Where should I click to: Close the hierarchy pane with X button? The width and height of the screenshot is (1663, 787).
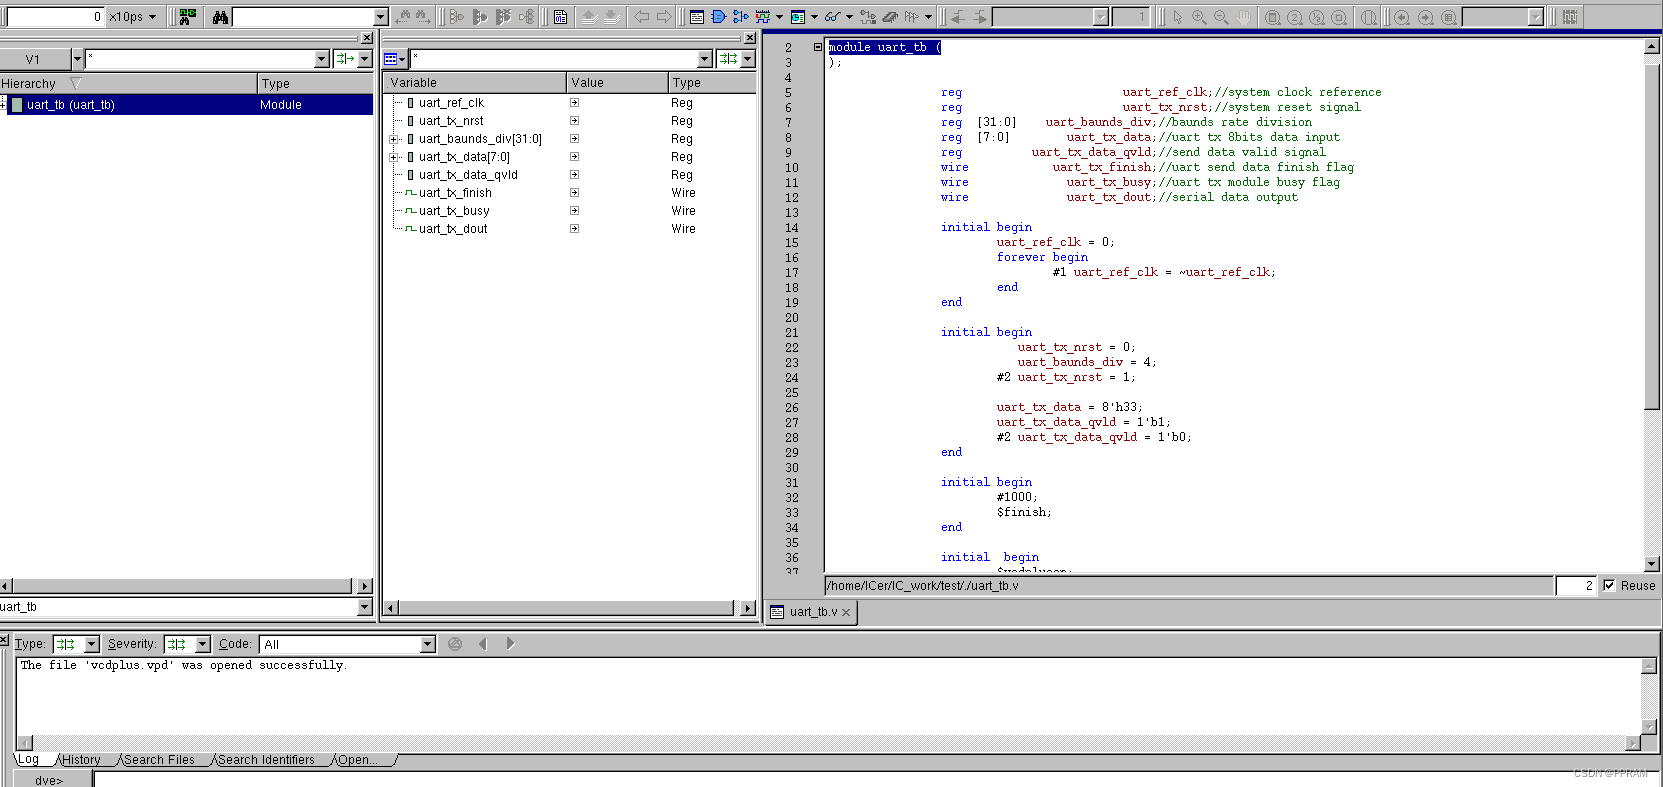point(366,38)
